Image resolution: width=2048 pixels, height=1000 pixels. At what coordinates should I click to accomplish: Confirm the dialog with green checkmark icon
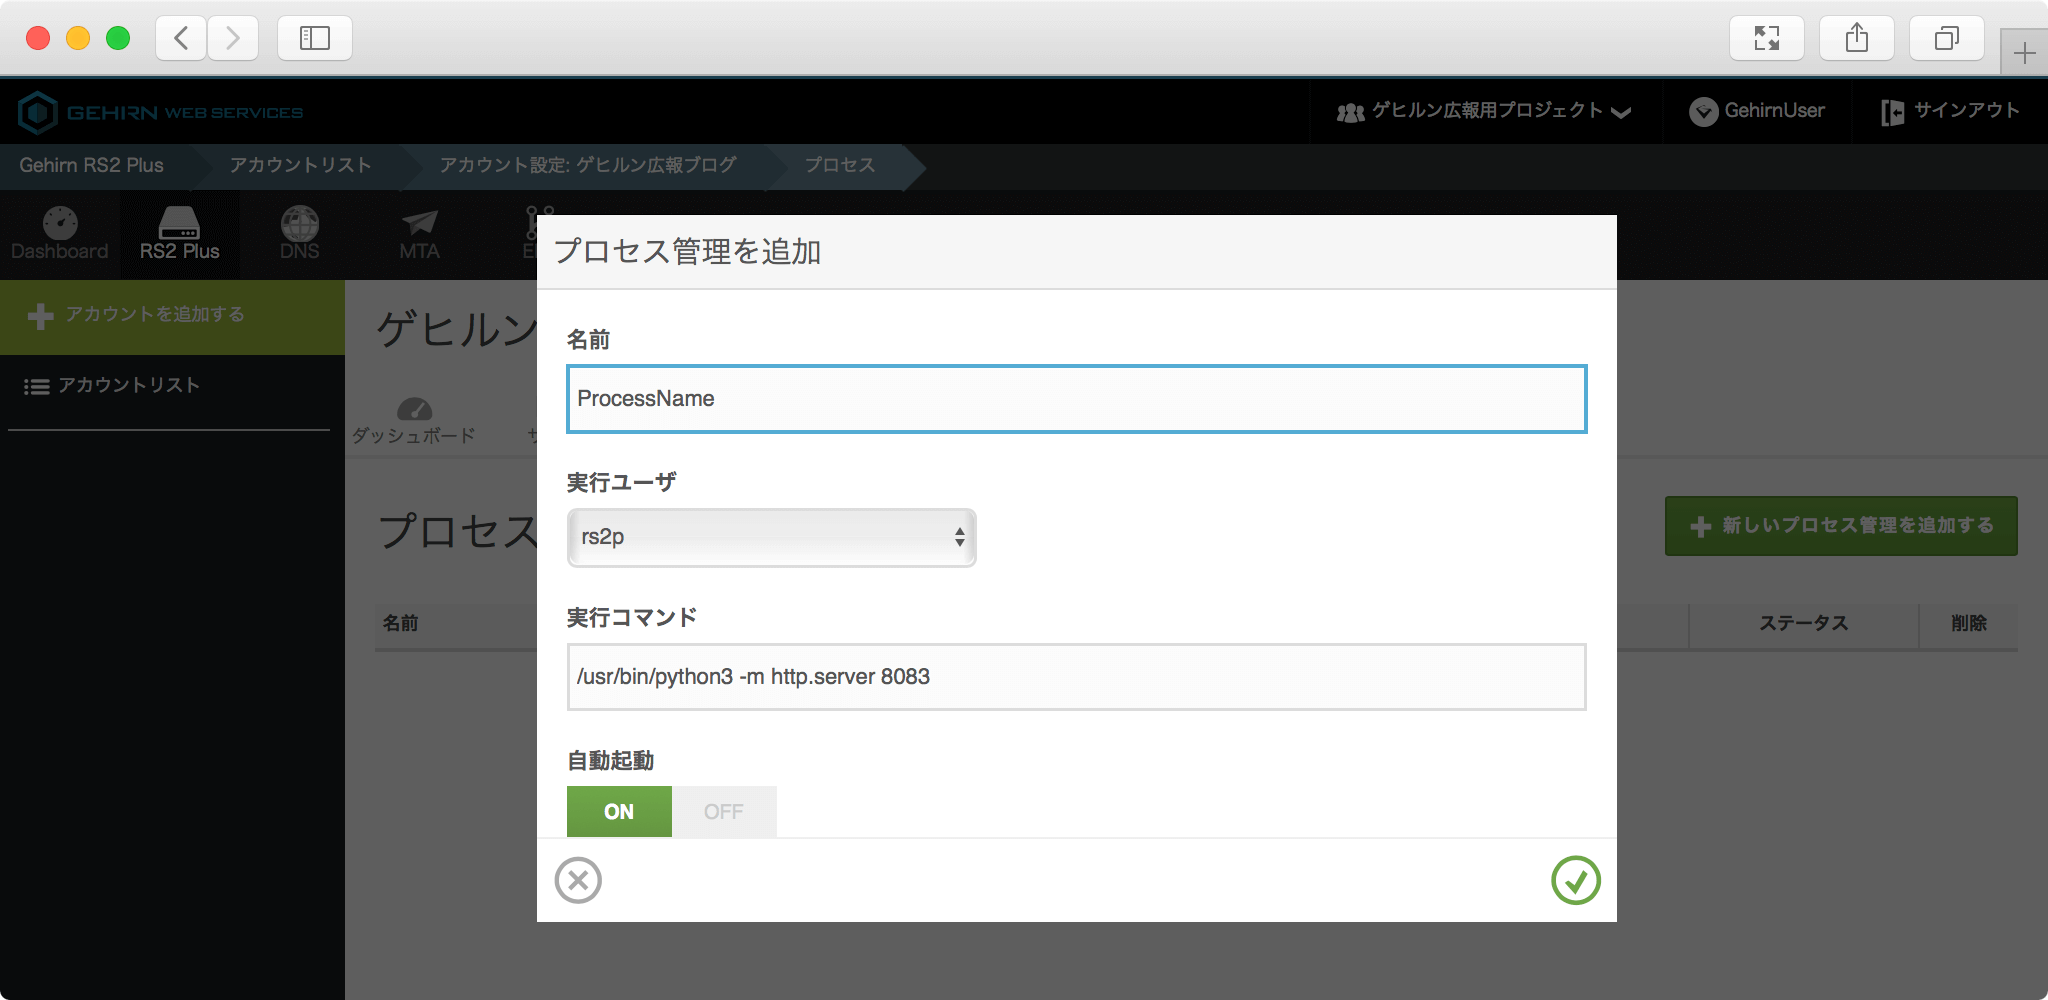(x=1575, y=880)
